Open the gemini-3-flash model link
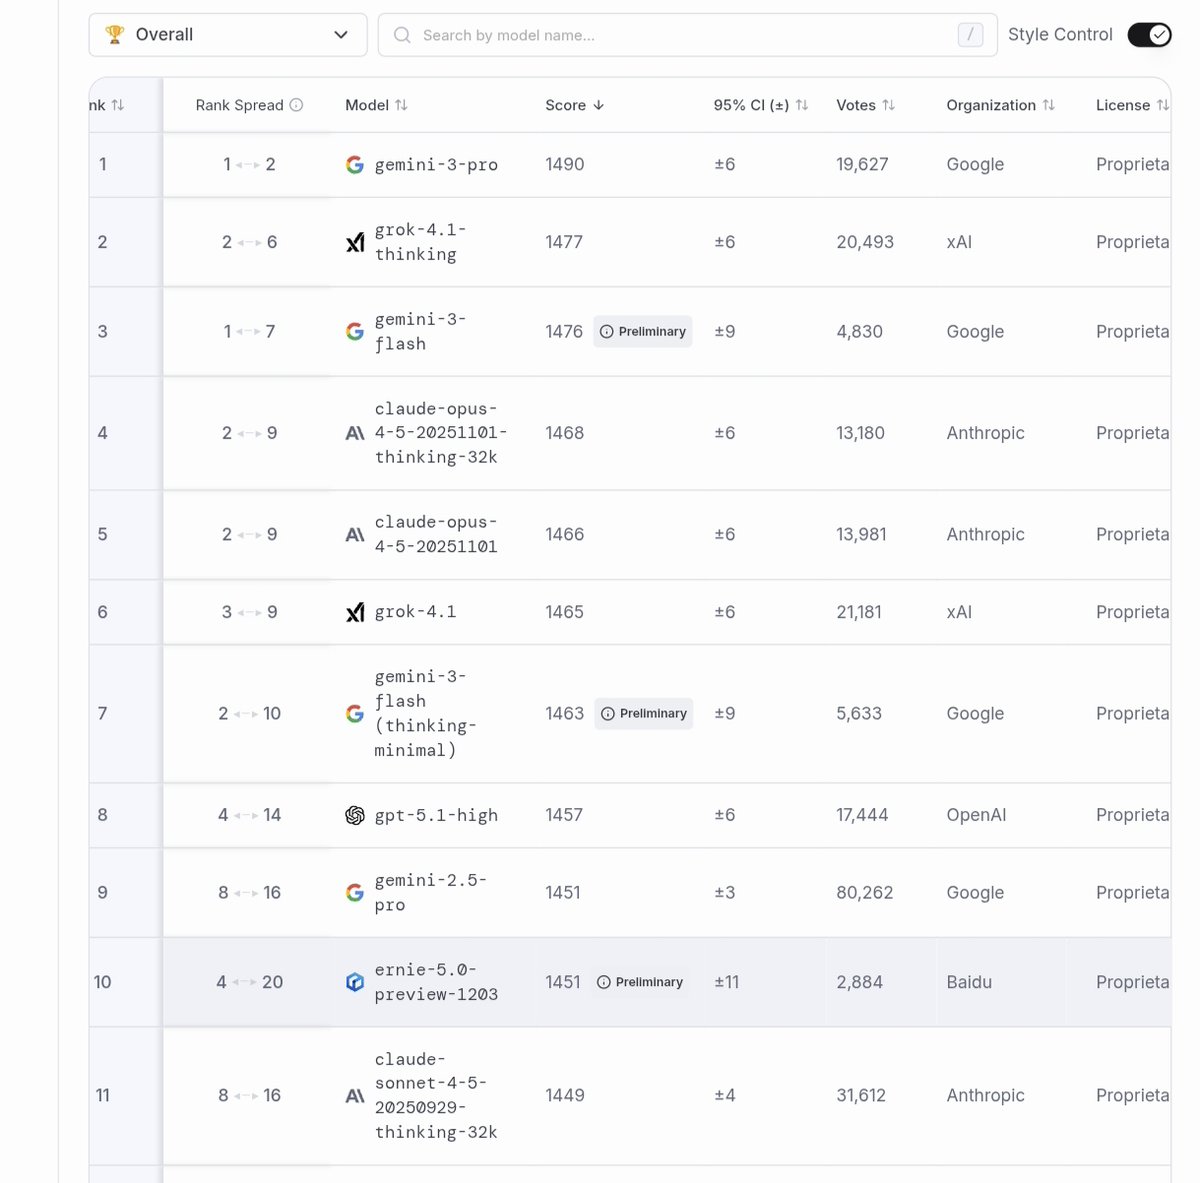 420,331
